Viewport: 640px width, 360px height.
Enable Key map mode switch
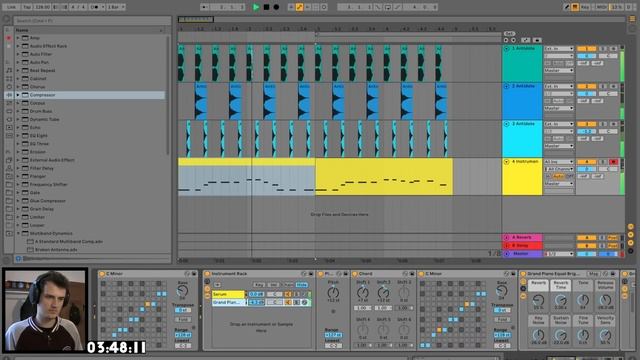click(x=585, y=7)
